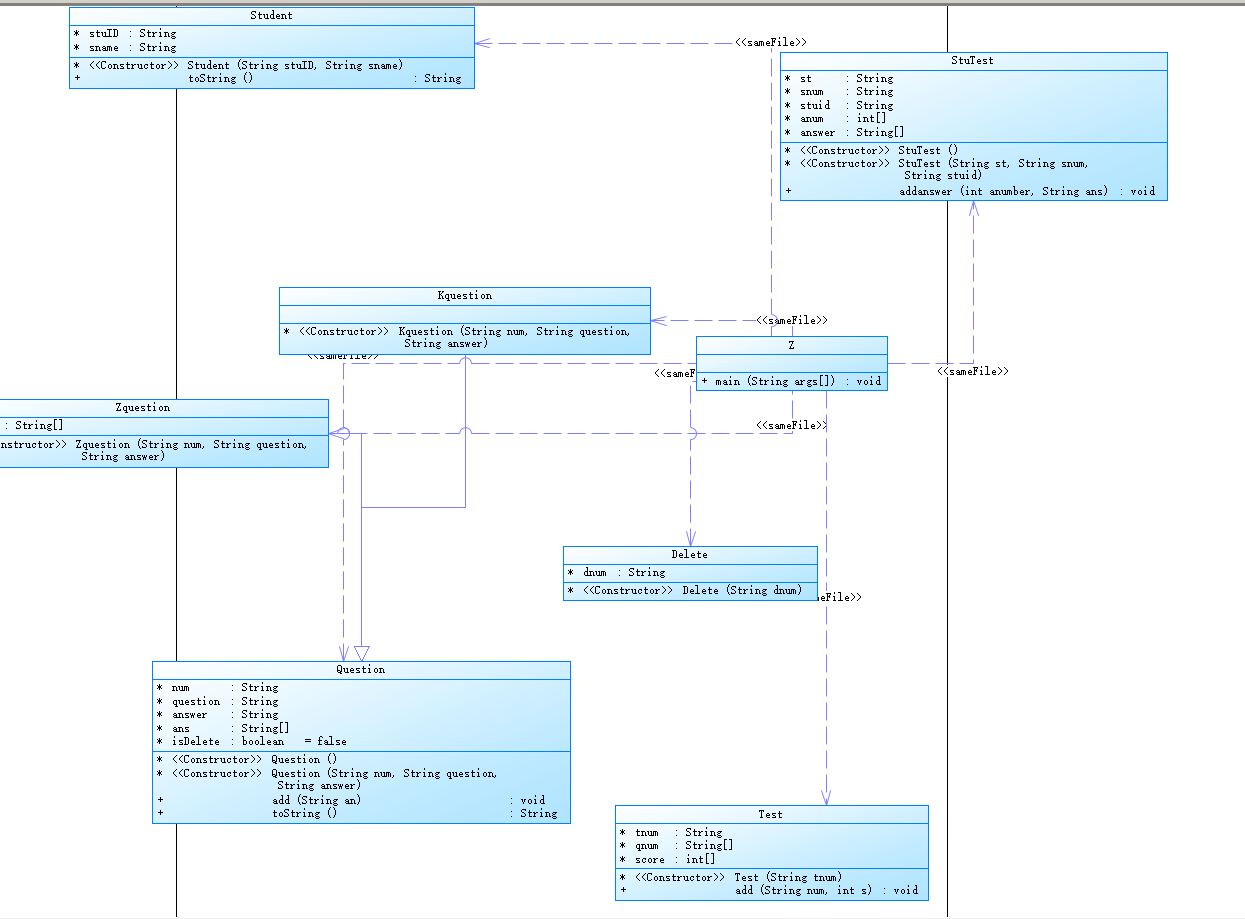1245x919 pixels.
Task: Select the Question class header
Action: [361, 670]
